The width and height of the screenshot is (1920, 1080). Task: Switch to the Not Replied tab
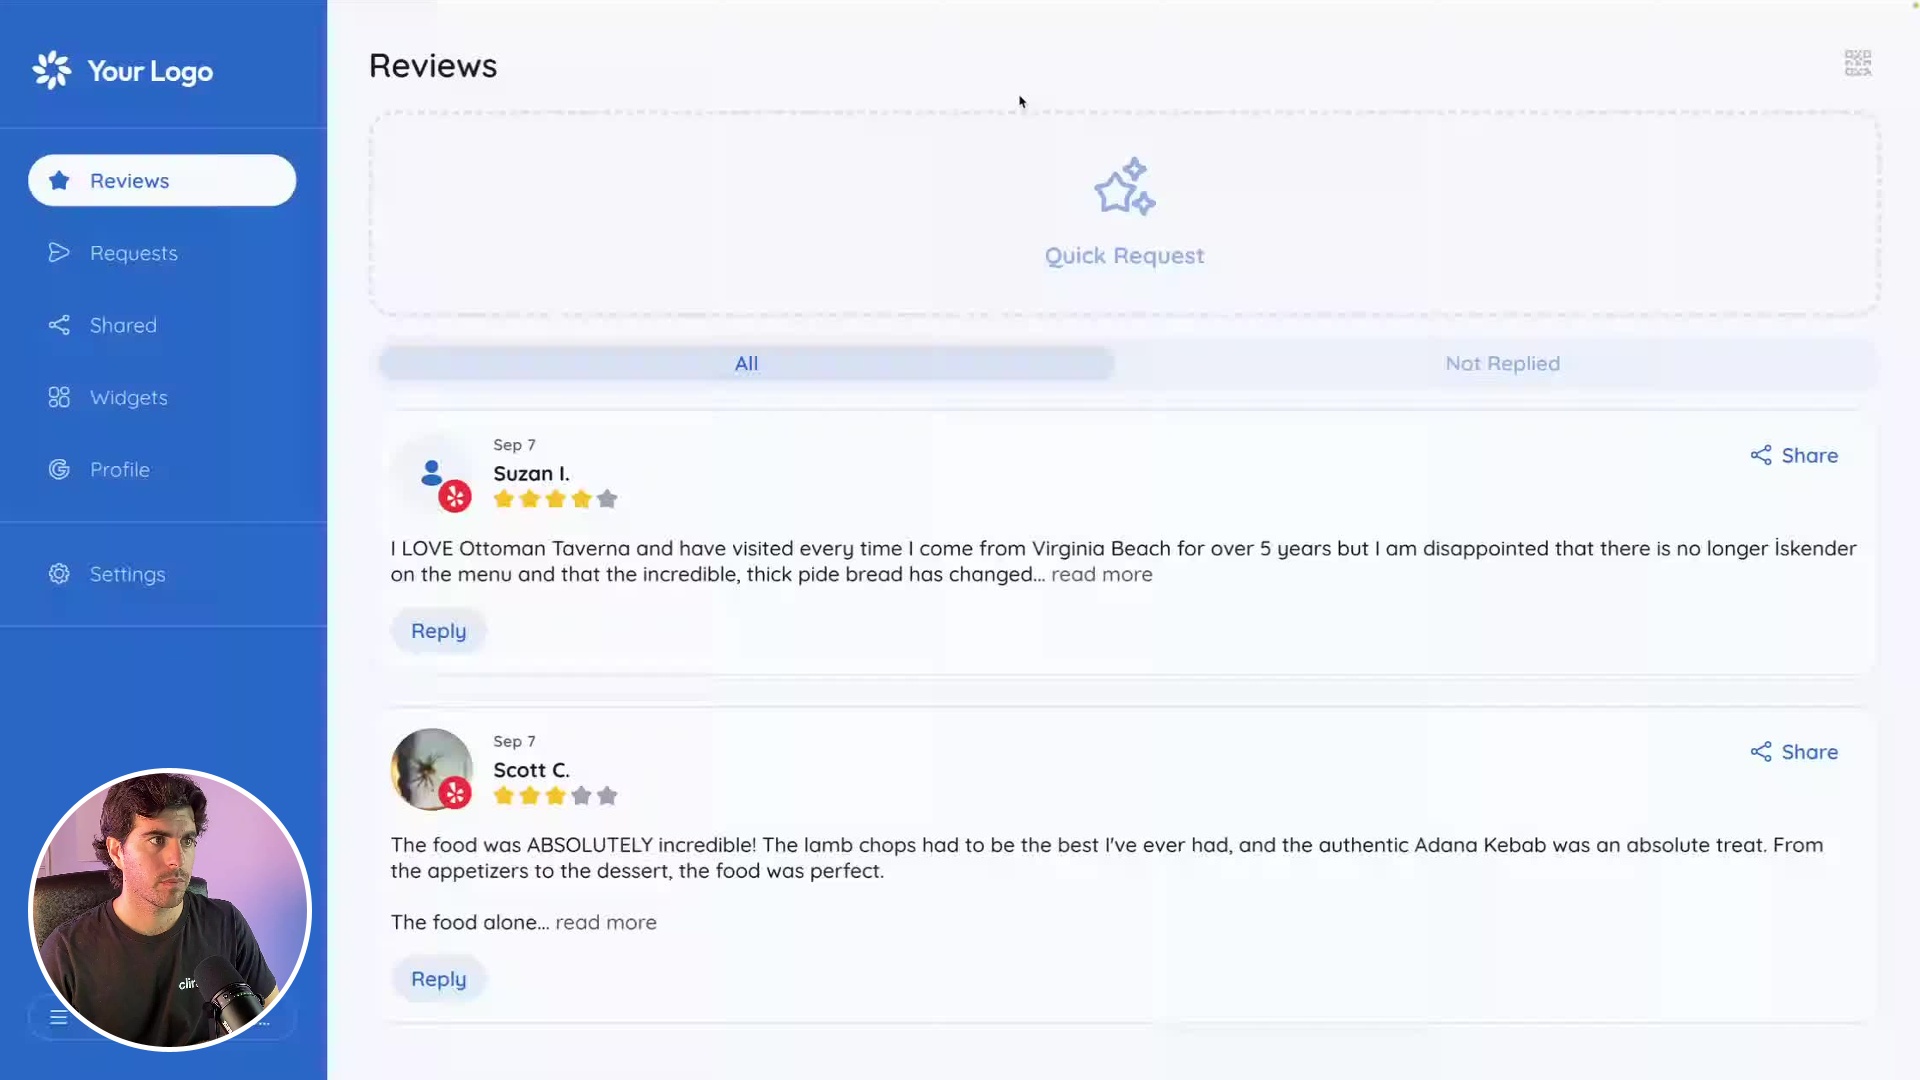[x=1502, y=364]
